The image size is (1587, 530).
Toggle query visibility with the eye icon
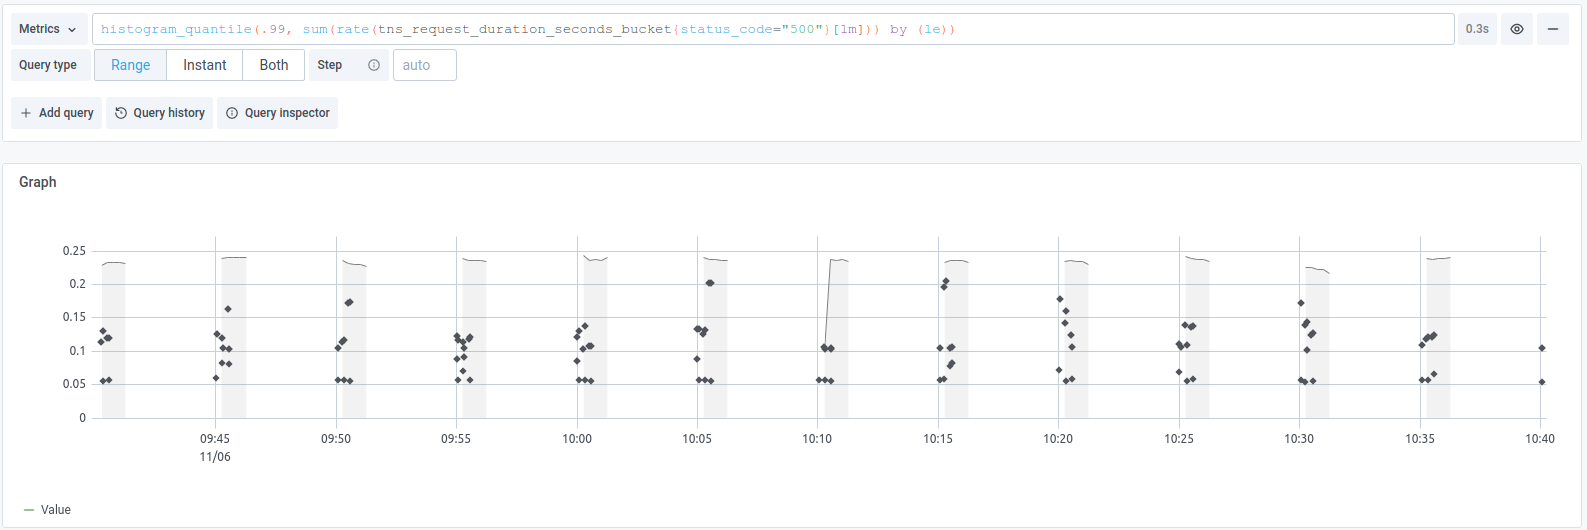point(1516,29)
